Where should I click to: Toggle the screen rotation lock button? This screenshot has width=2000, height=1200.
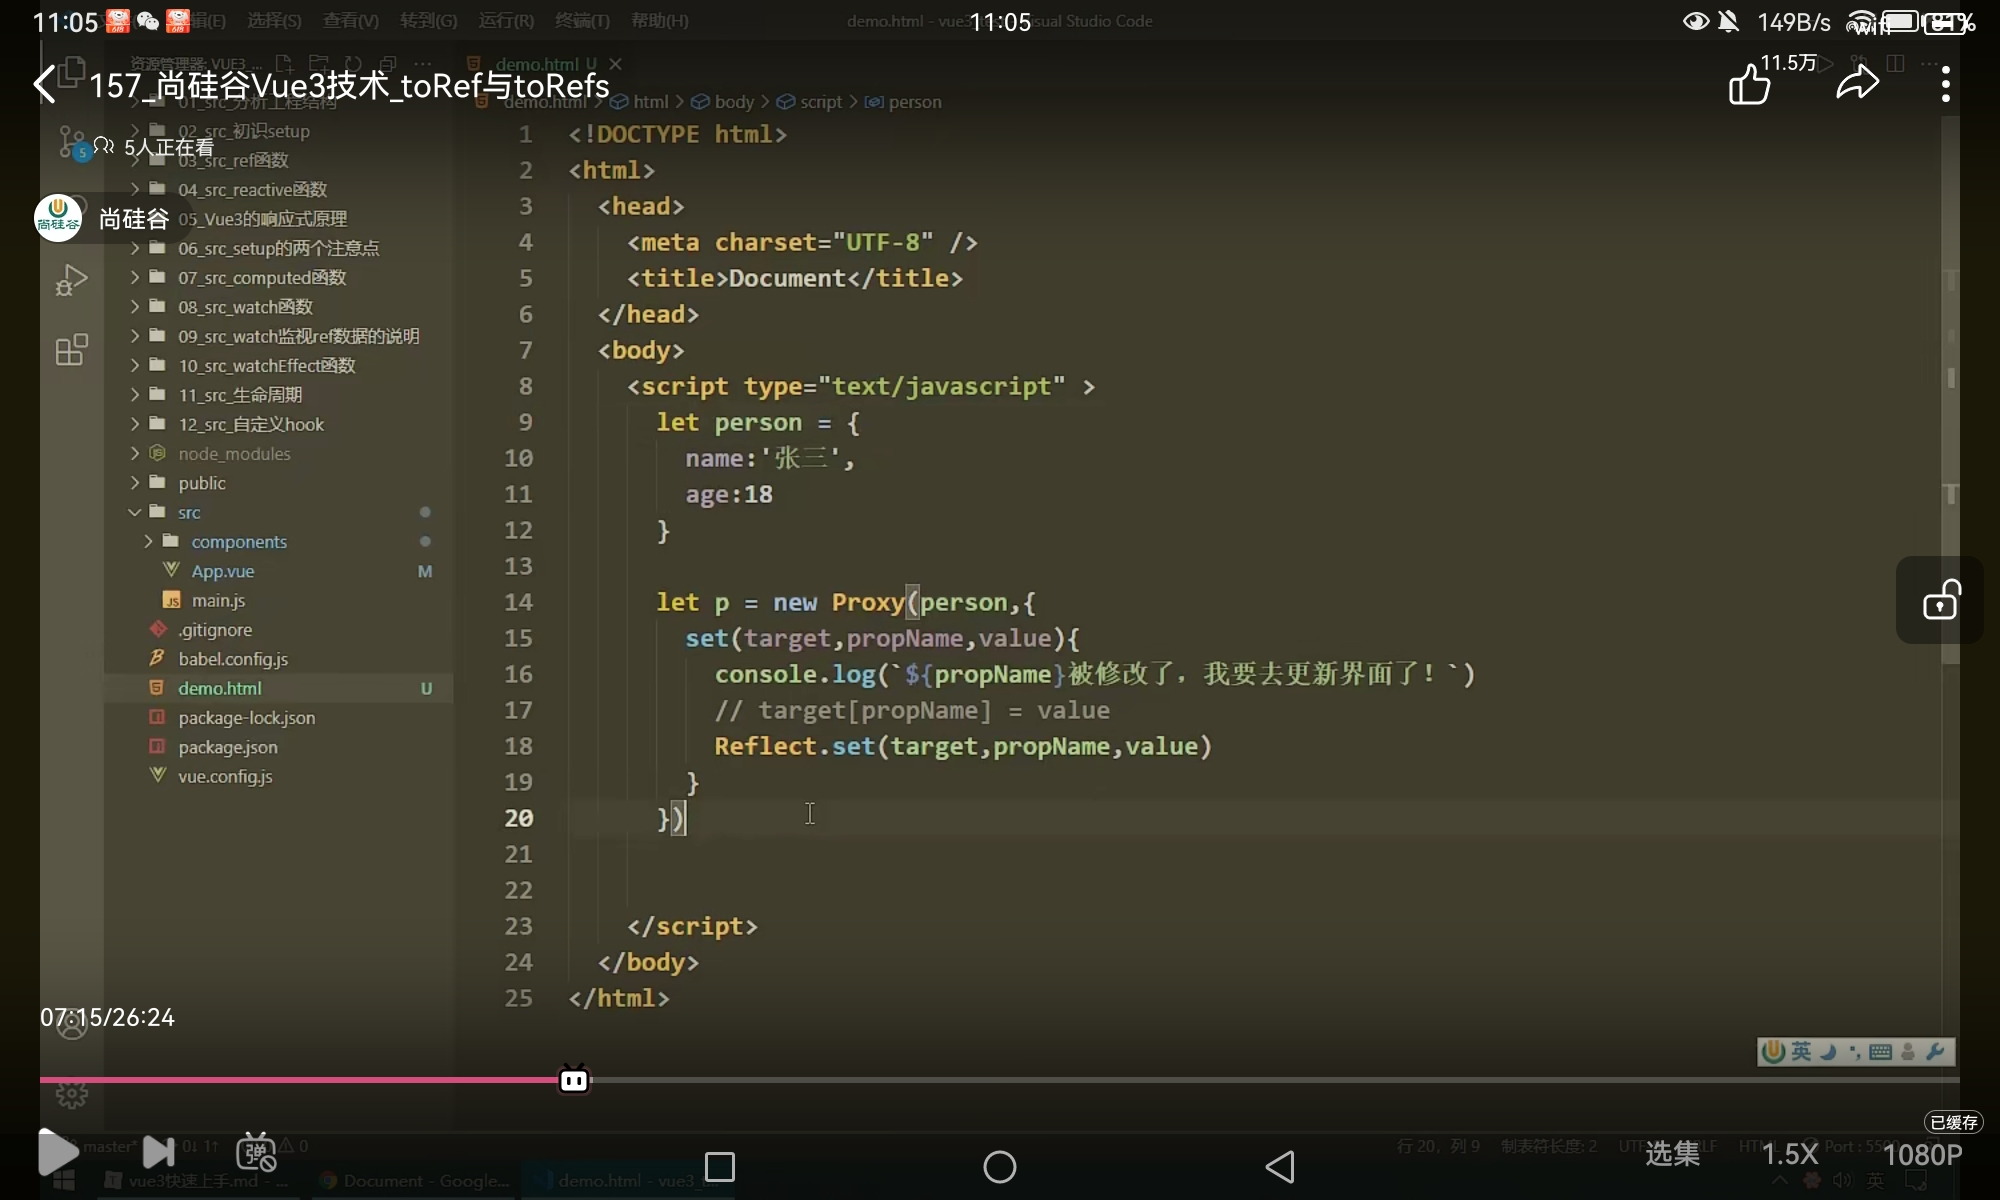1940,601
